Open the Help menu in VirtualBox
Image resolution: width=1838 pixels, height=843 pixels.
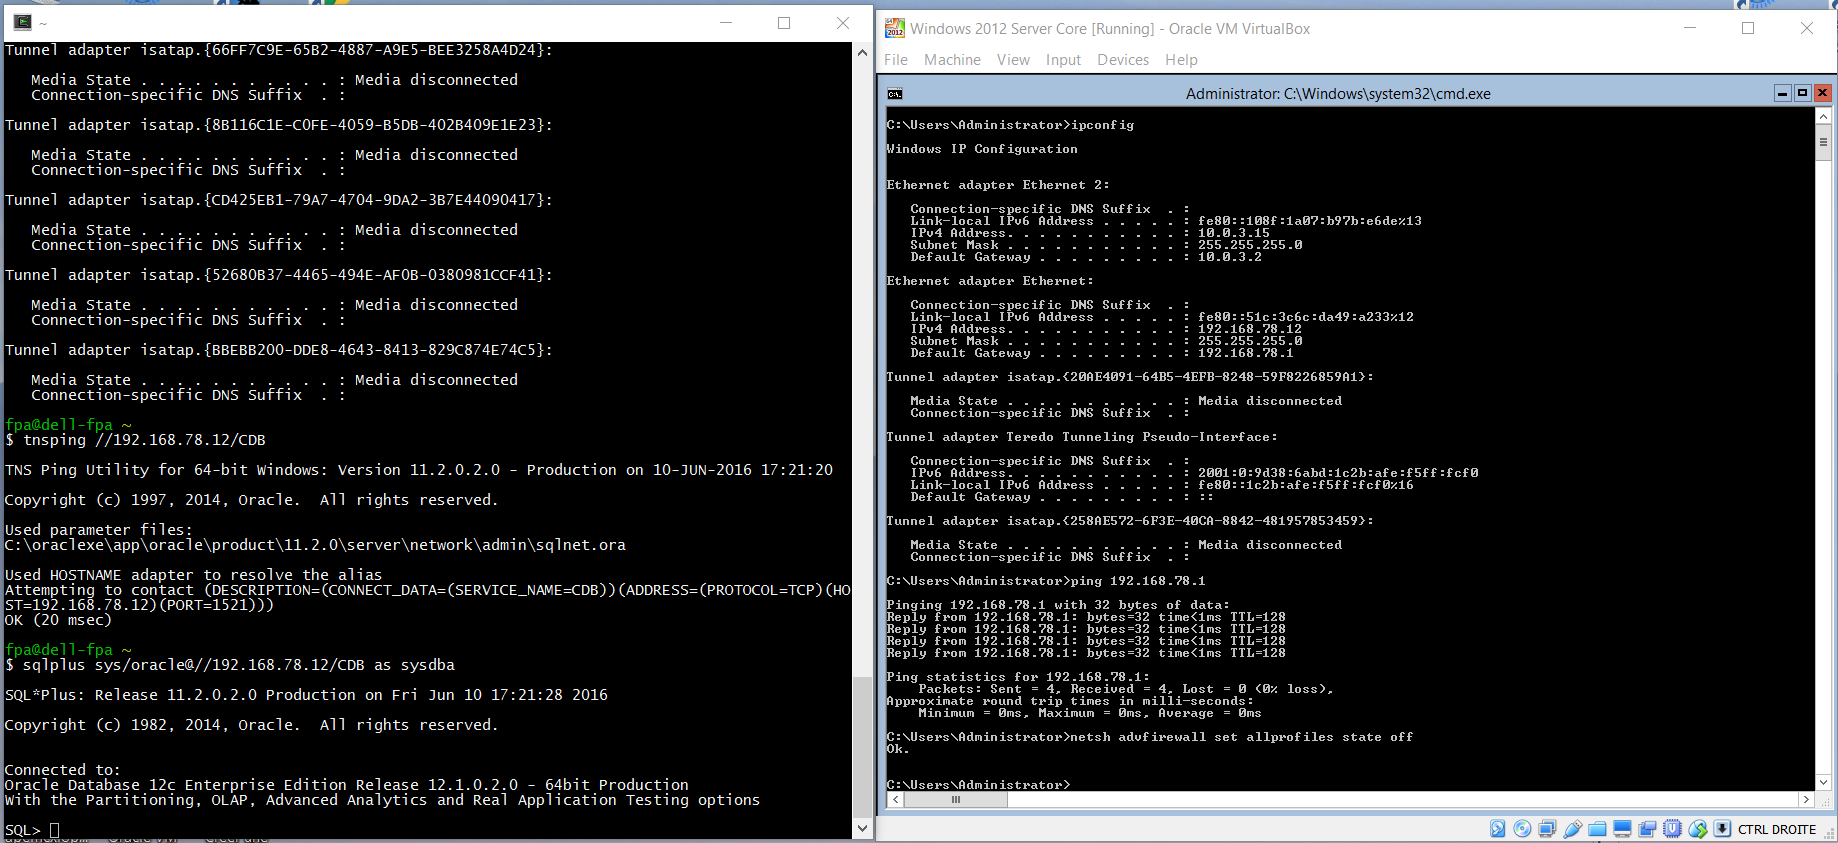(x=1181, y=60)
